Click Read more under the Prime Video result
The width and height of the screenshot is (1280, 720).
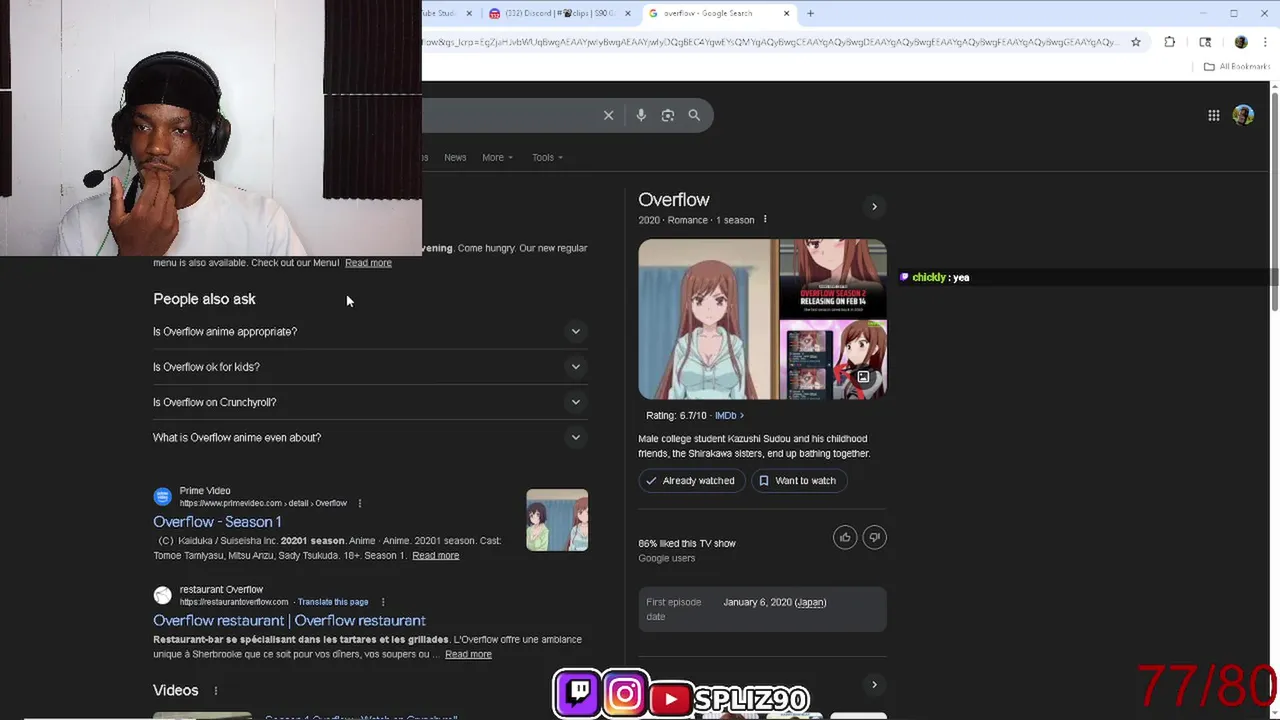435,556
